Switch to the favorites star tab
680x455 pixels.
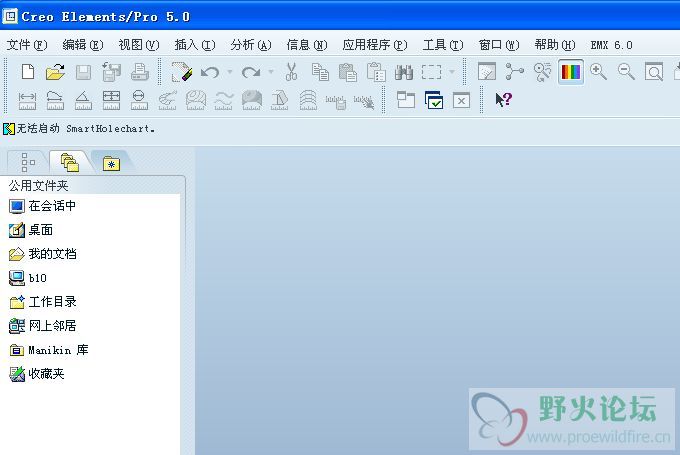(x=111, y=164)
